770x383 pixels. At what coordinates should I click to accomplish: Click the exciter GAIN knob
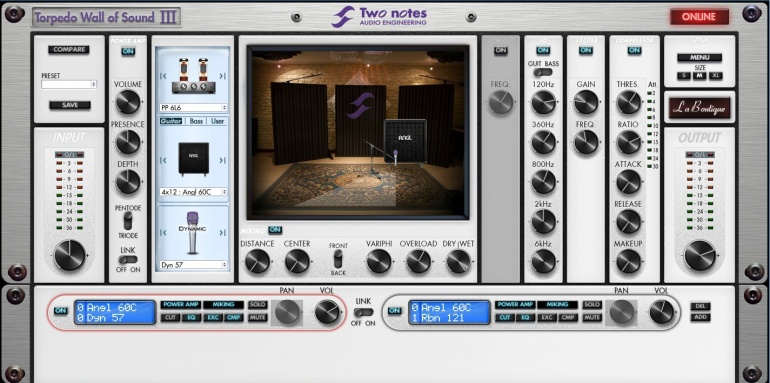point(586,102)
